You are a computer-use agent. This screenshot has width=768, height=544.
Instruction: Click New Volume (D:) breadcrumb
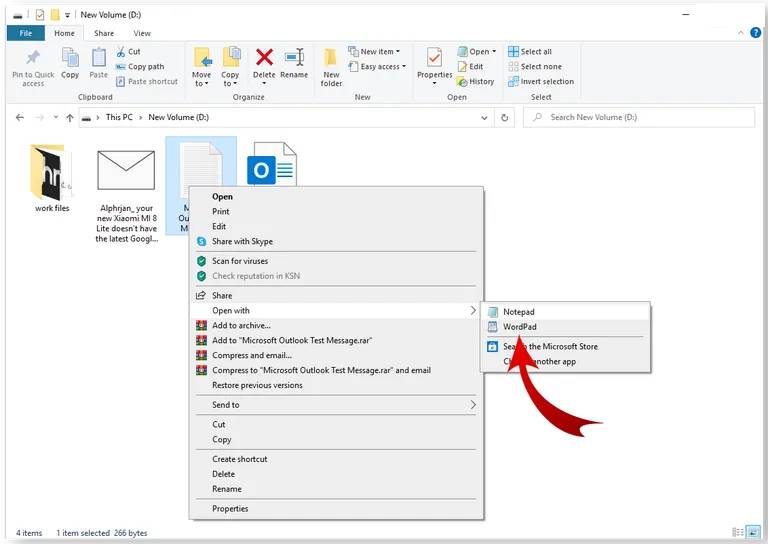[178, 118]
